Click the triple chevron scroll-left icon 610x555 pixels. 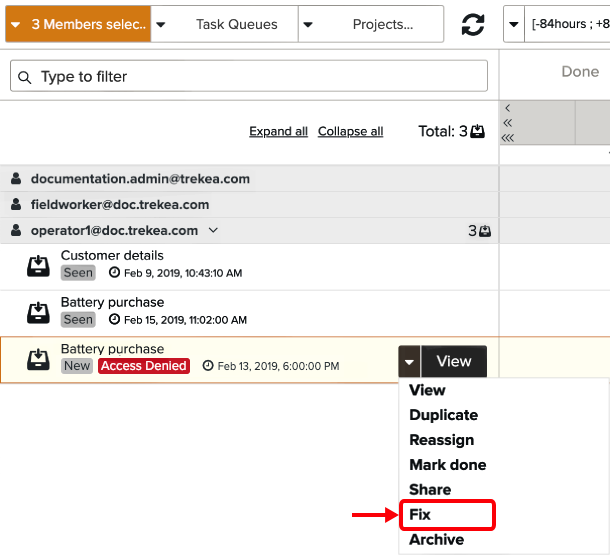pos(510,138)
